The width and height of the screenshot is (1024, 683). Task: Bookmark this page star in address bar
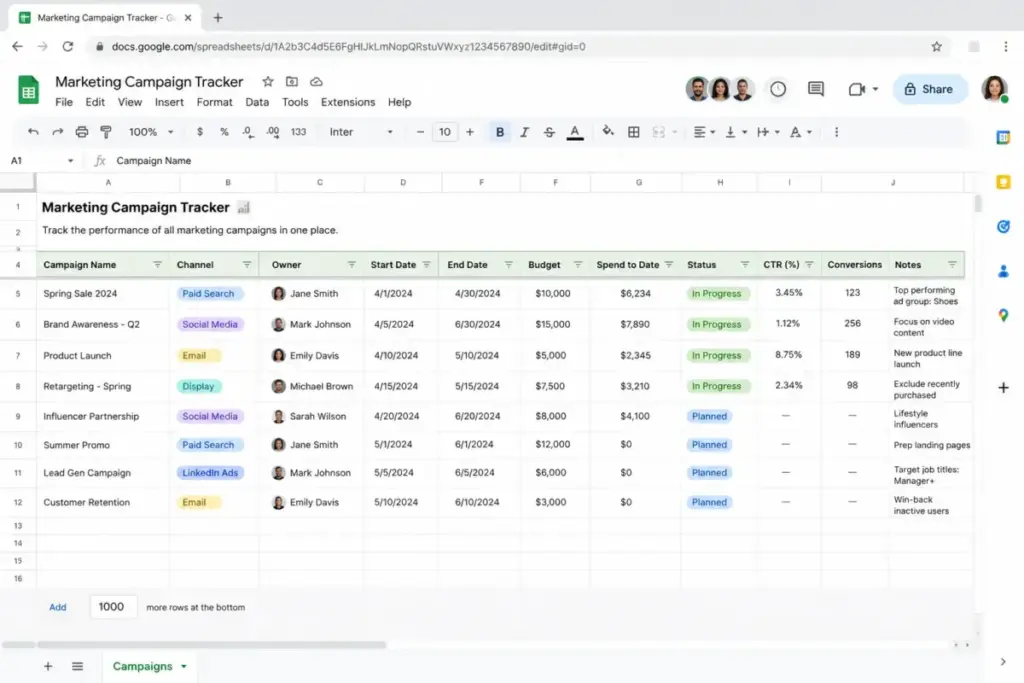coord(936,46)
